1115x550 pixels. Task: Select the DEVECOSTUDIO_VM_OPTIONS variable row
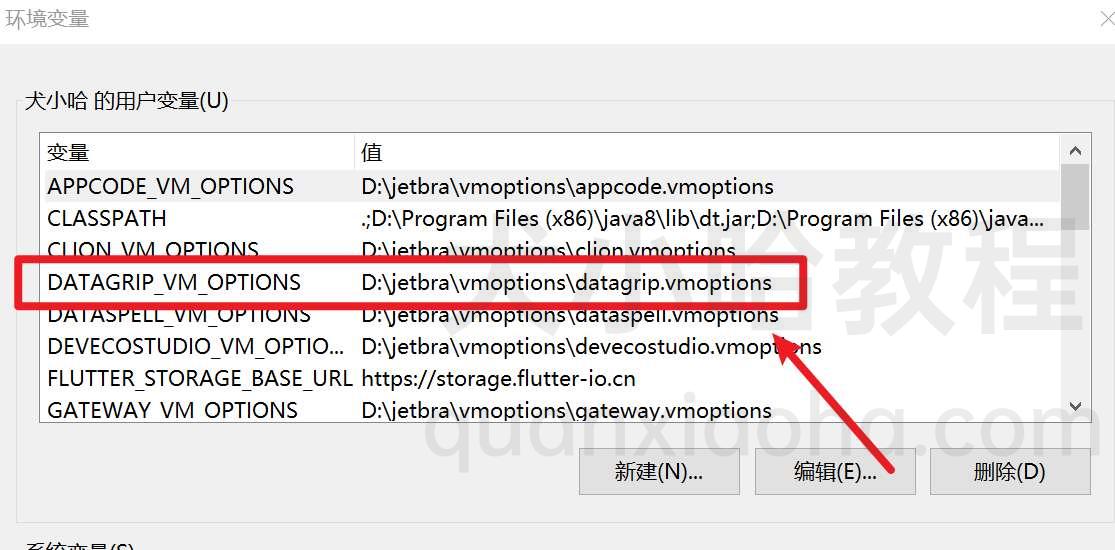tap(549, 347)
